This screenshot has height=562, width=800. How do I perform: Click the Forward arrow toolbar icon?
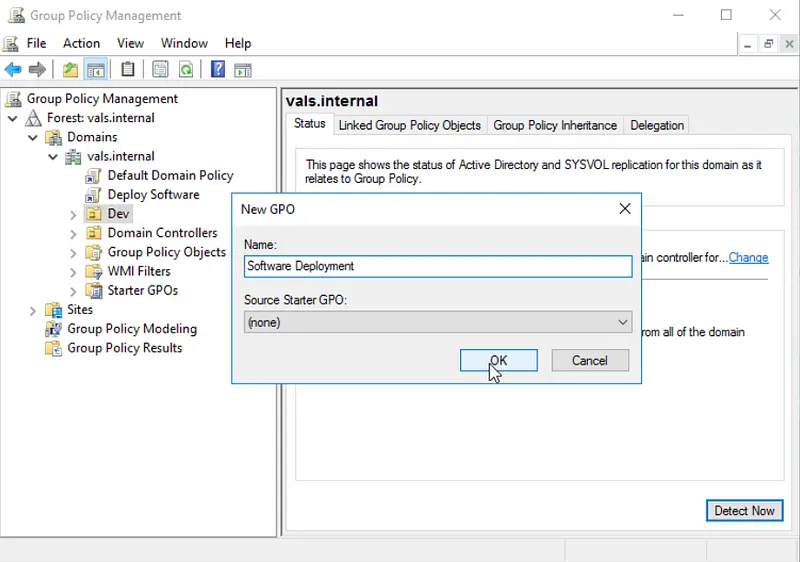tap(37, 69)
